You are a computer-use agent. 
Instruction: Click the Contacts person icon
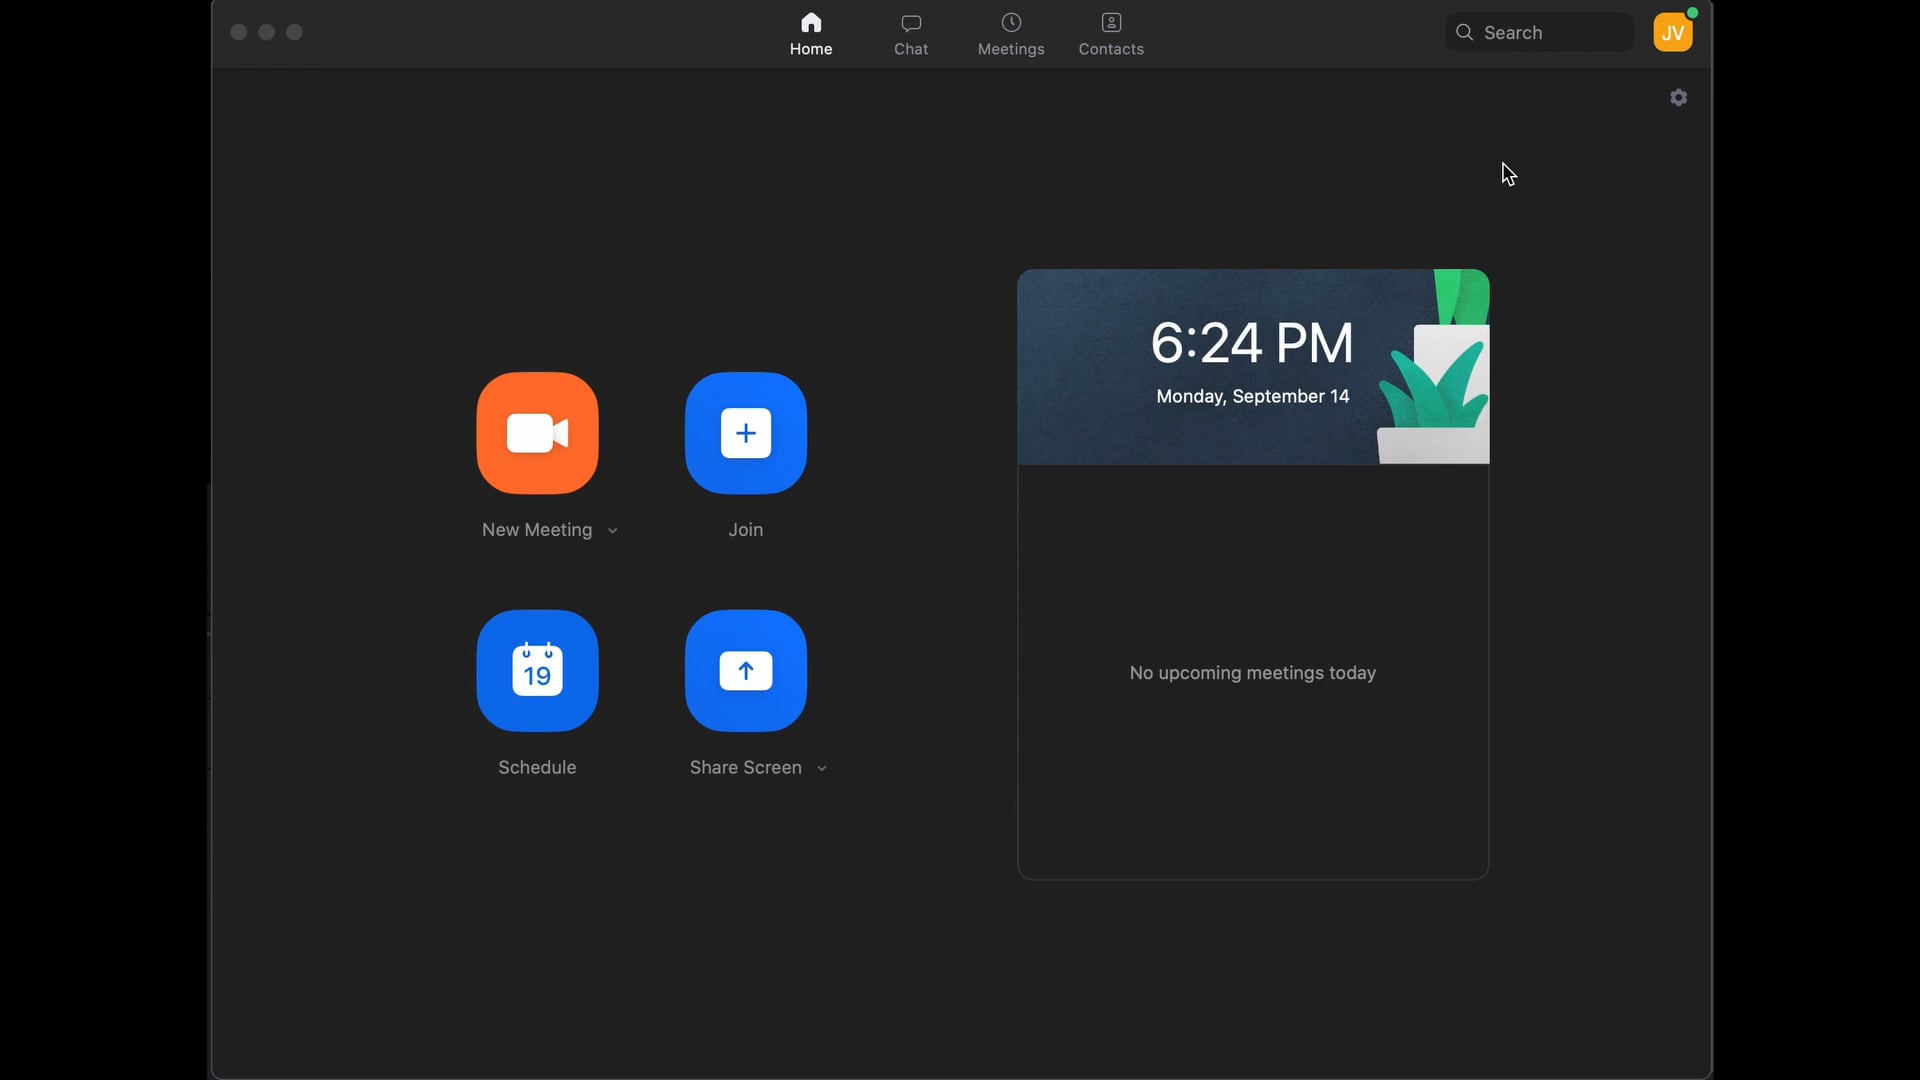pos(1111,22)
